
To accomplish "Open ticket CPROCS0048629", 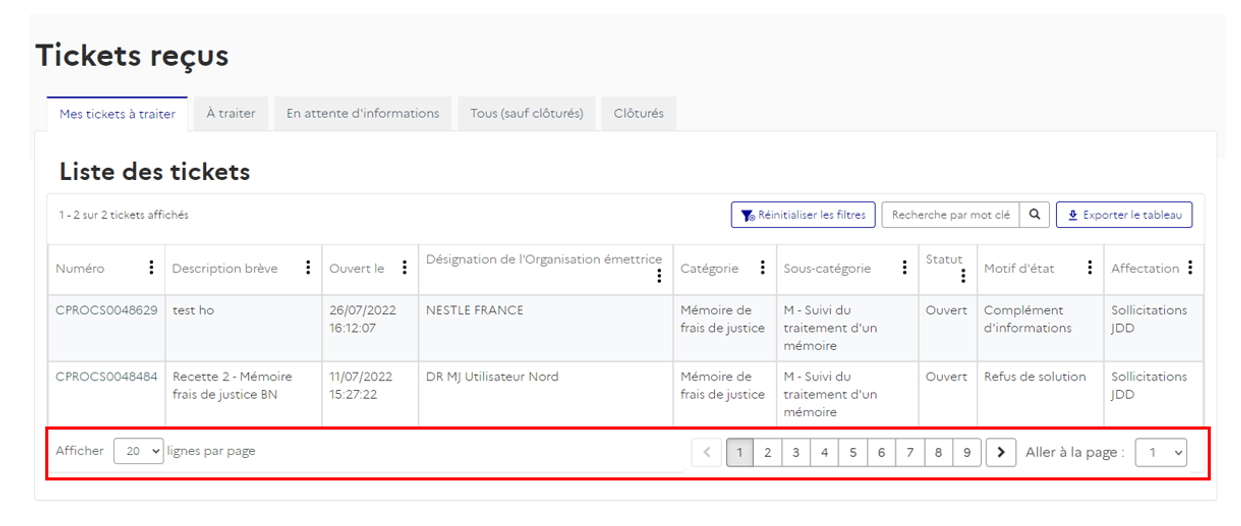I will [x=106, y=310].
